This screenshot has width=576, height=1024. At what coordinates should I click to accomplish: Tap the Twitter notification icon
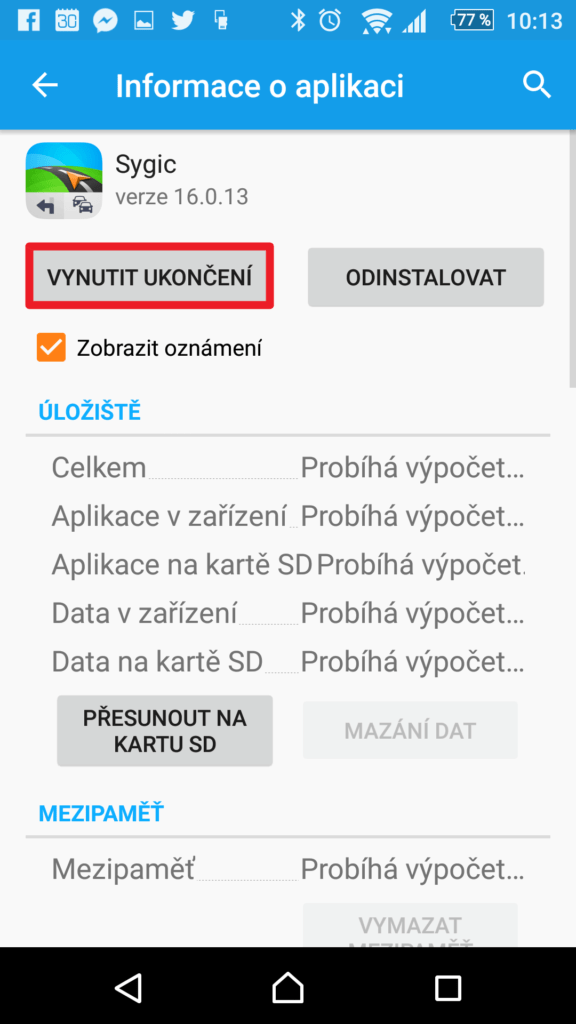click(183, 21)
